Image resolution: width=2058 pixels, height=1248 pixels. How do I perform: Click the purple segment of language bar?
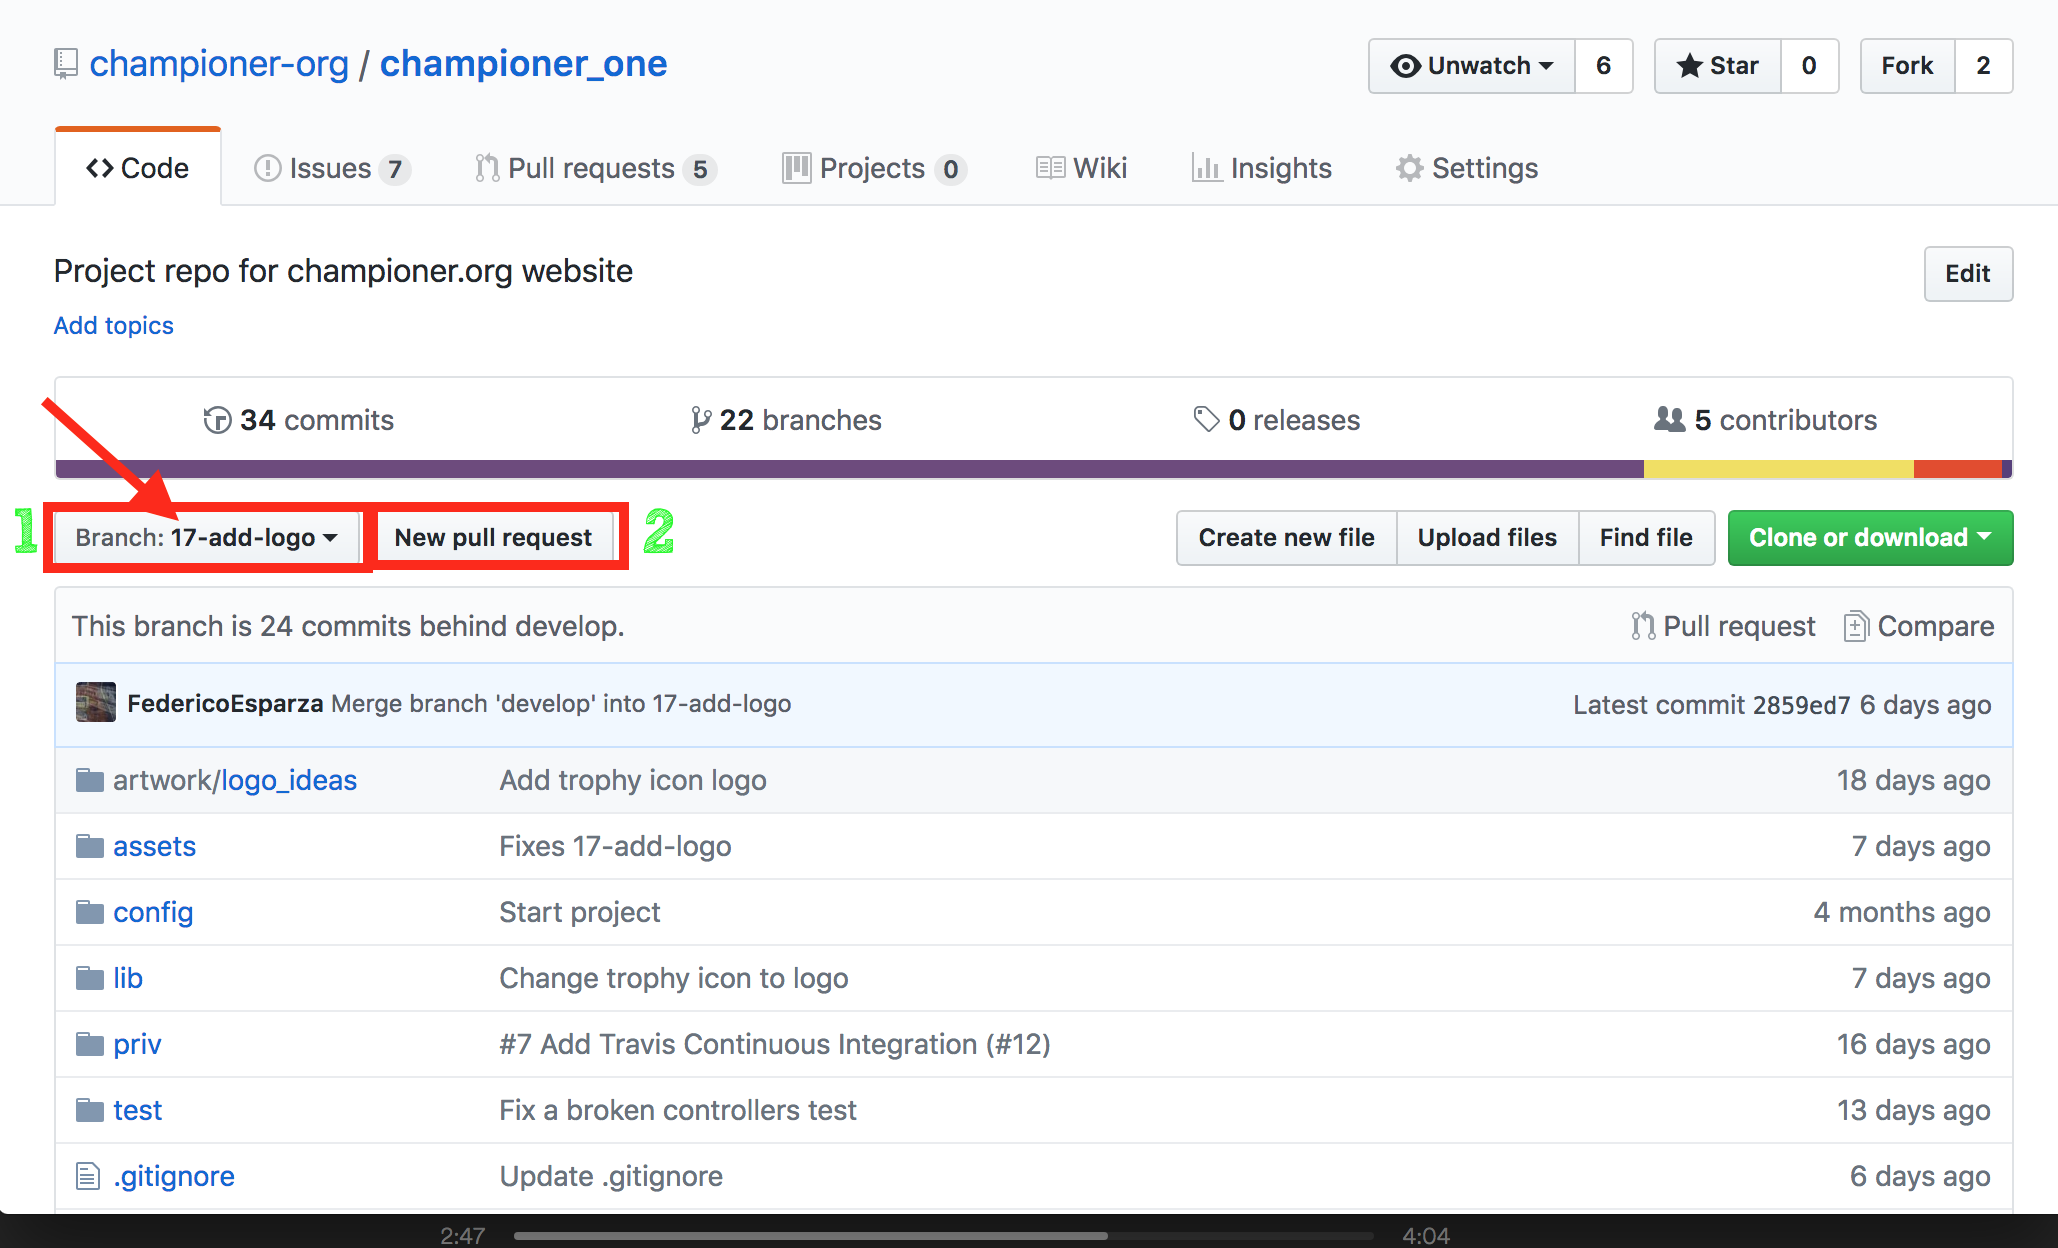(x=850, y=469)
